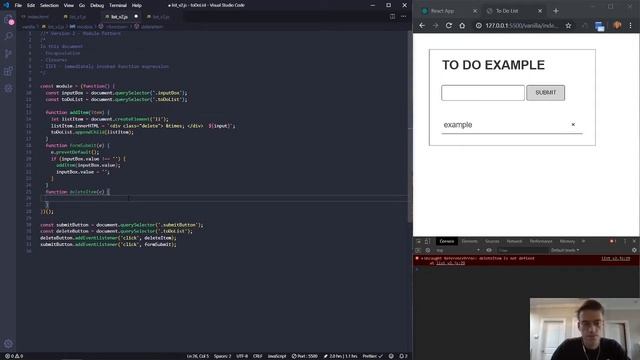Click the to-do text input box
This screenshot has height=360, width=640.
coord(483,93)
